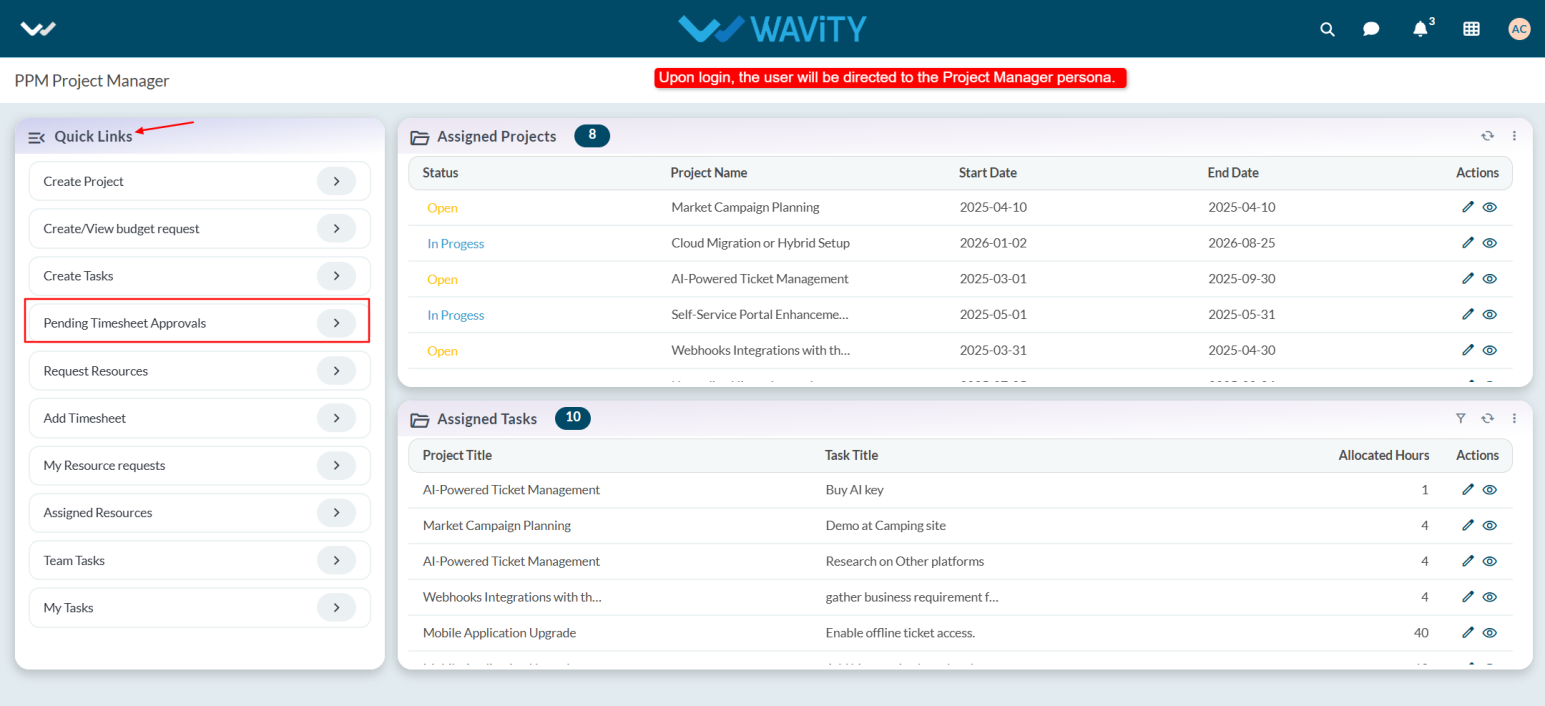Click the PPM Project Manager title

coord(92,81)
